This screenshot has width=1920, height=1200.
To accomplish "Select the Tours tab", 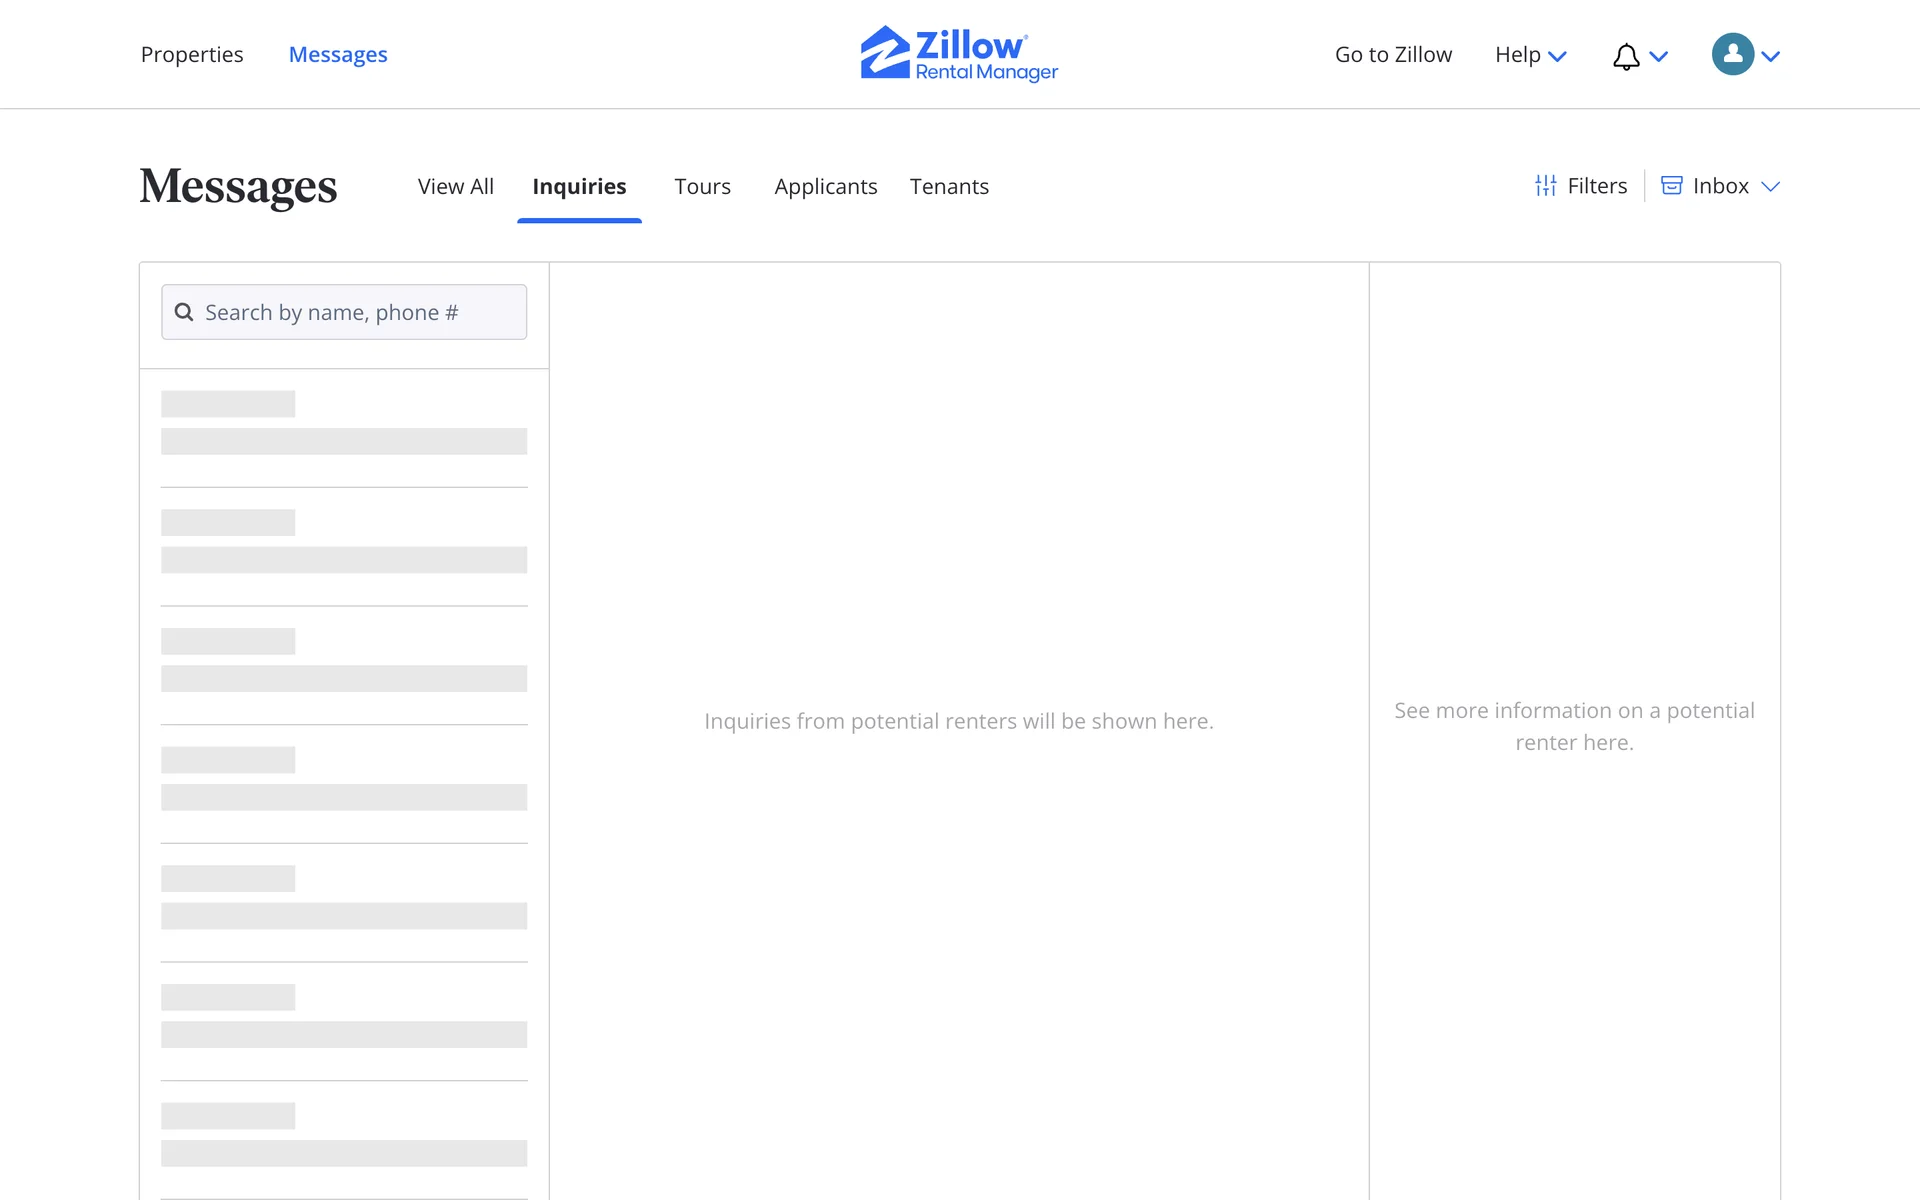I will point(702,187).
